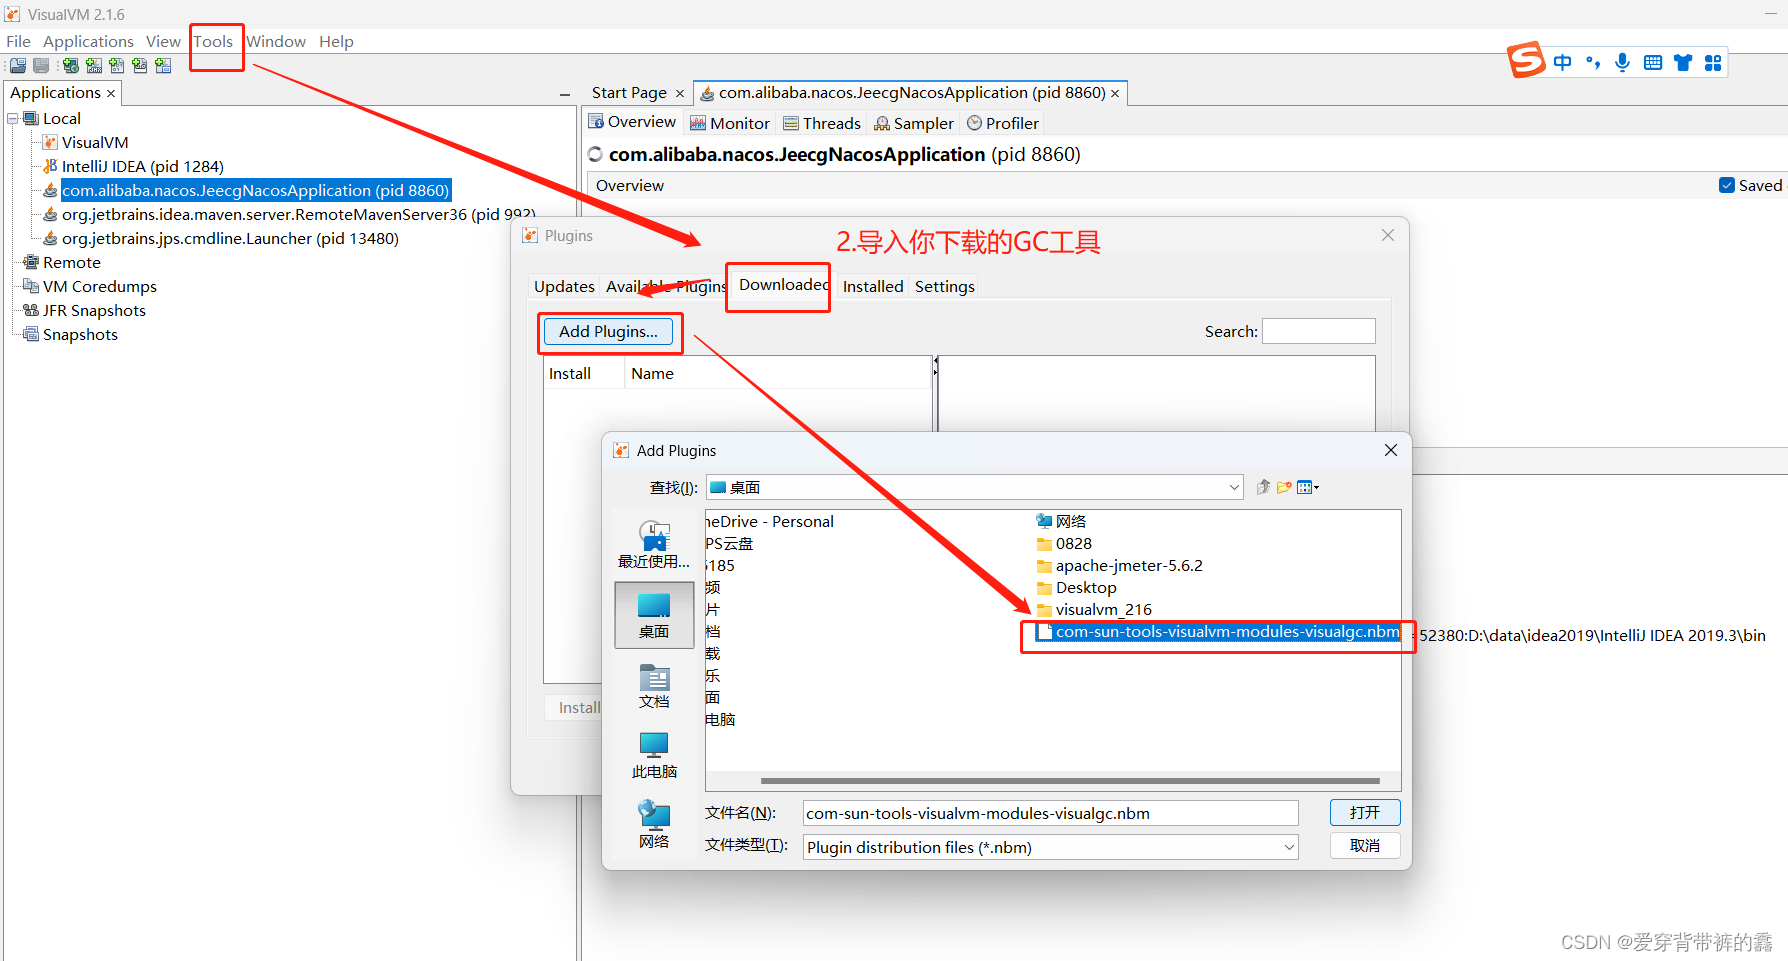Viewport: 1788px width, 961px height.
Task: Open the Help menu
Action: tap(336, 41)
